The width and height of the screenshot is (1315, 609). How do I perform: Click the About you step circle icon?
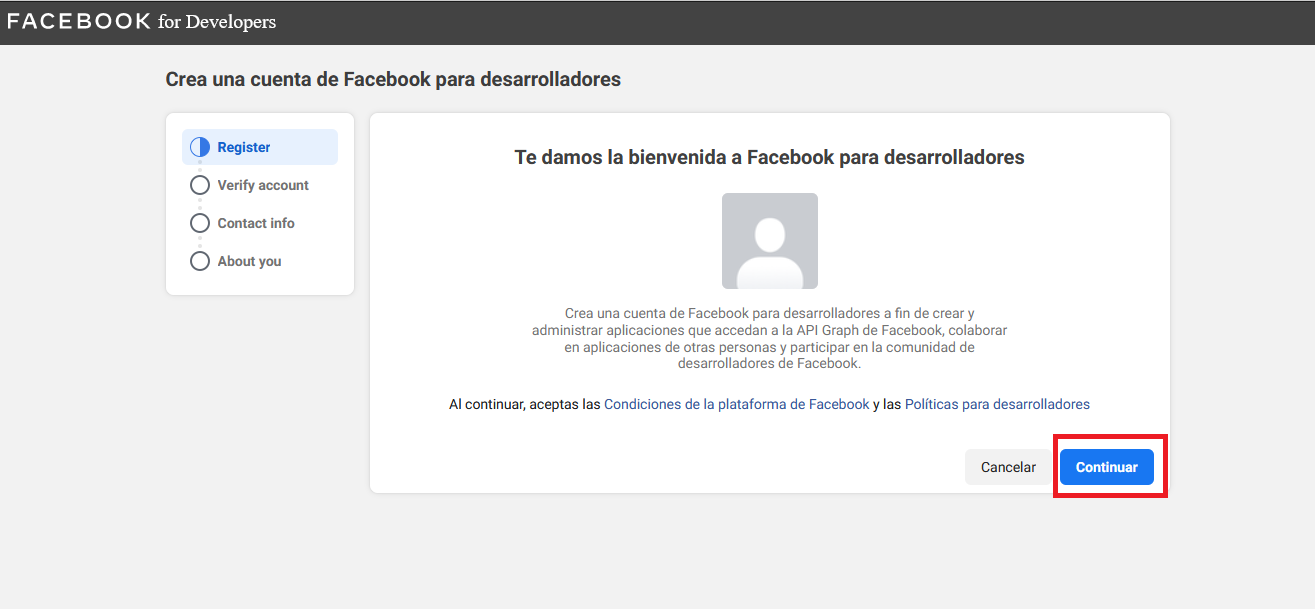[200, 261]
